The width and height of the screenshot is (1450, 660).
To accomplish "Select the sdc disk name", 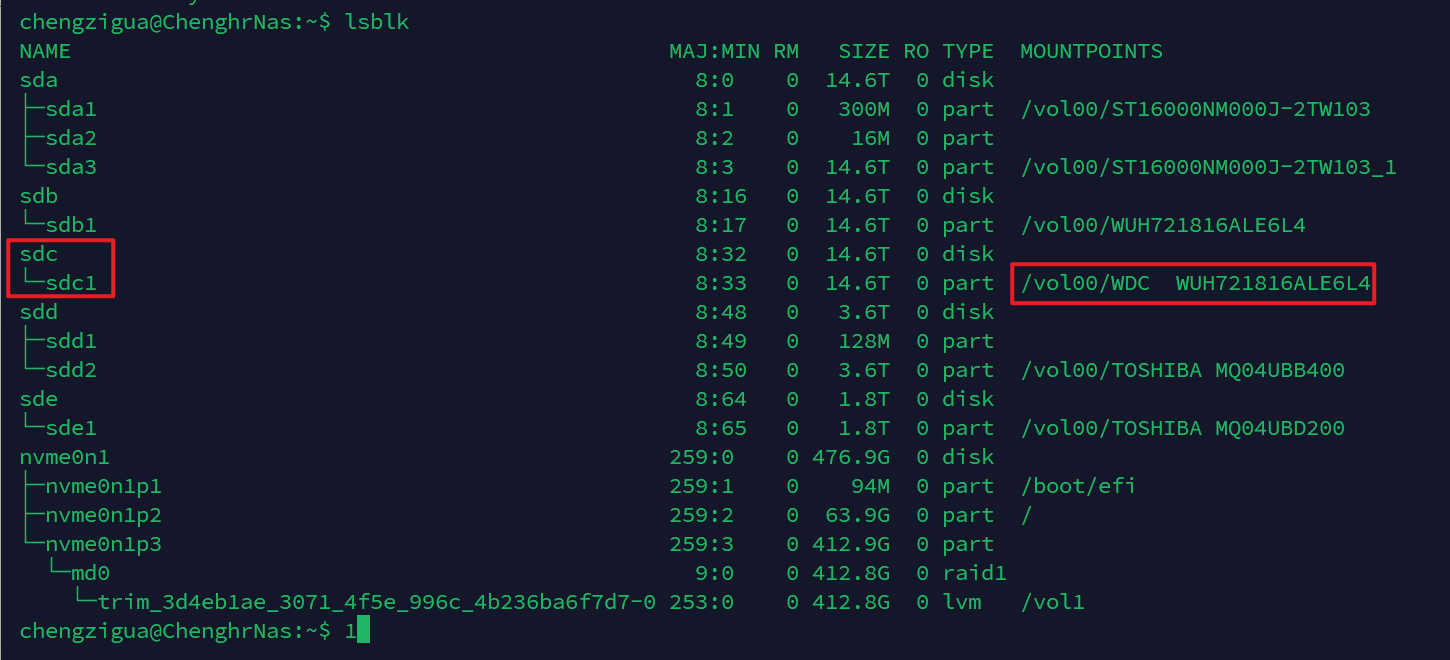I will pyautogui.click(x=39, y=254).
